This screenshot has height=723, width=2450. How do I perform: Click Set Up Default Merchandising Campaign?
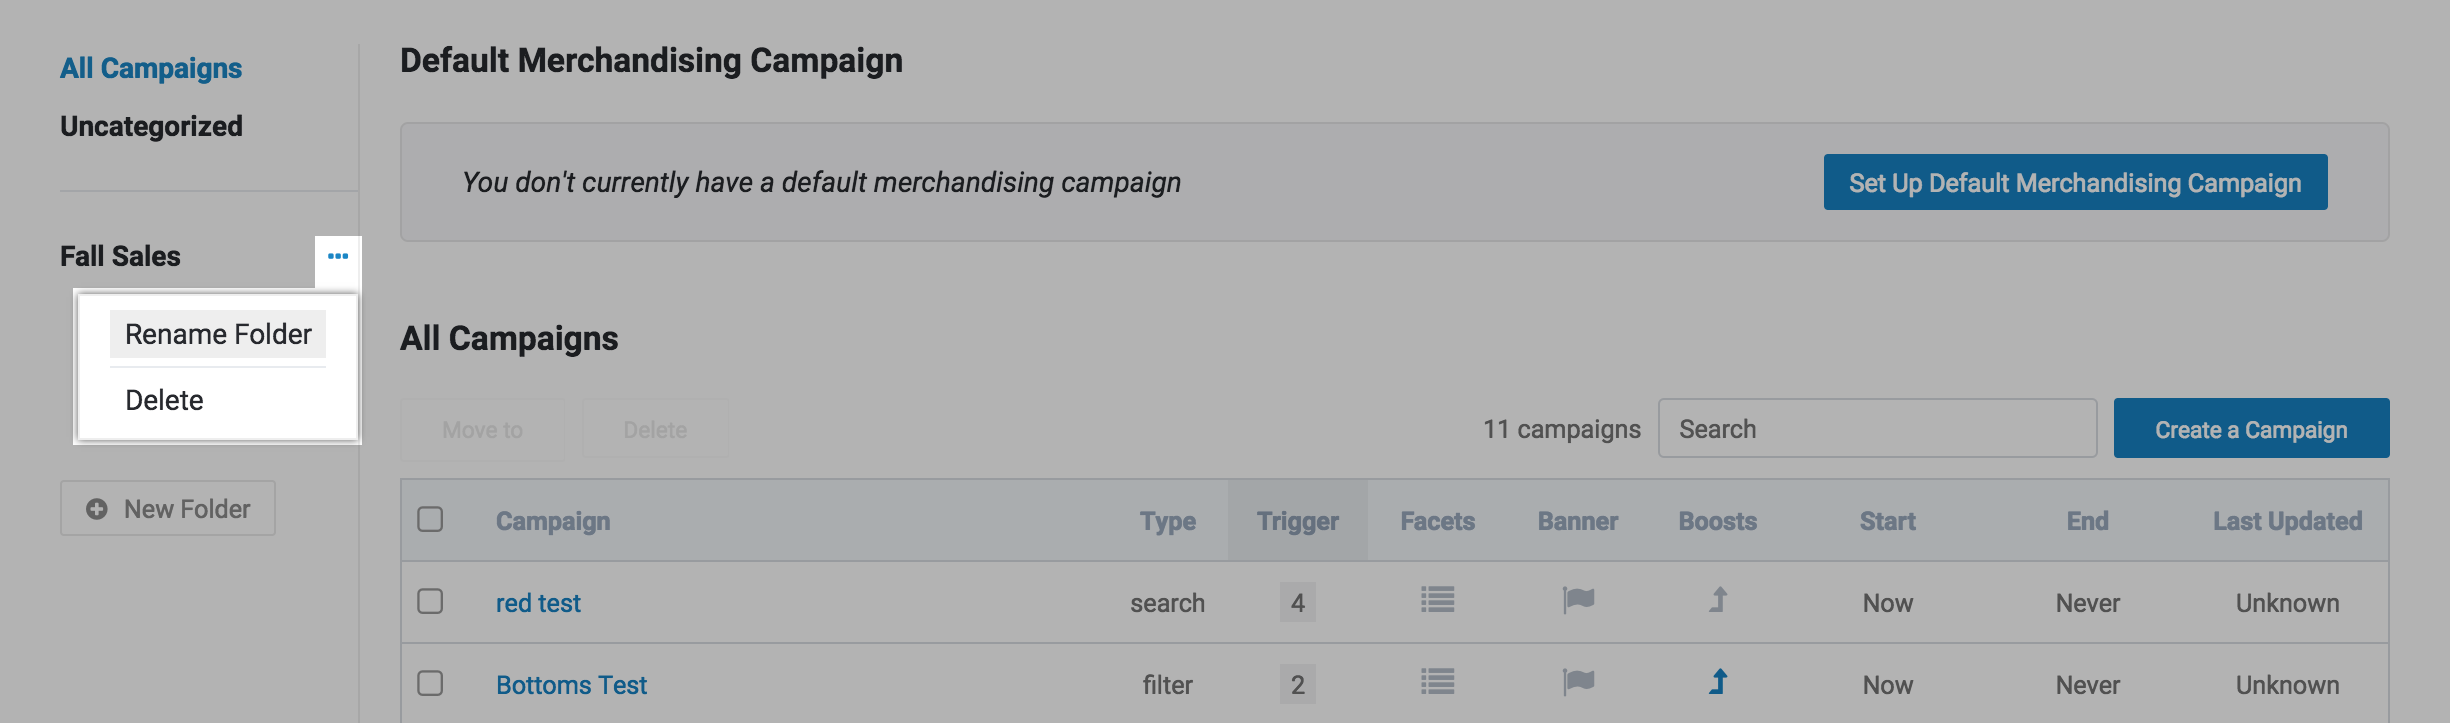(2075, 183)
